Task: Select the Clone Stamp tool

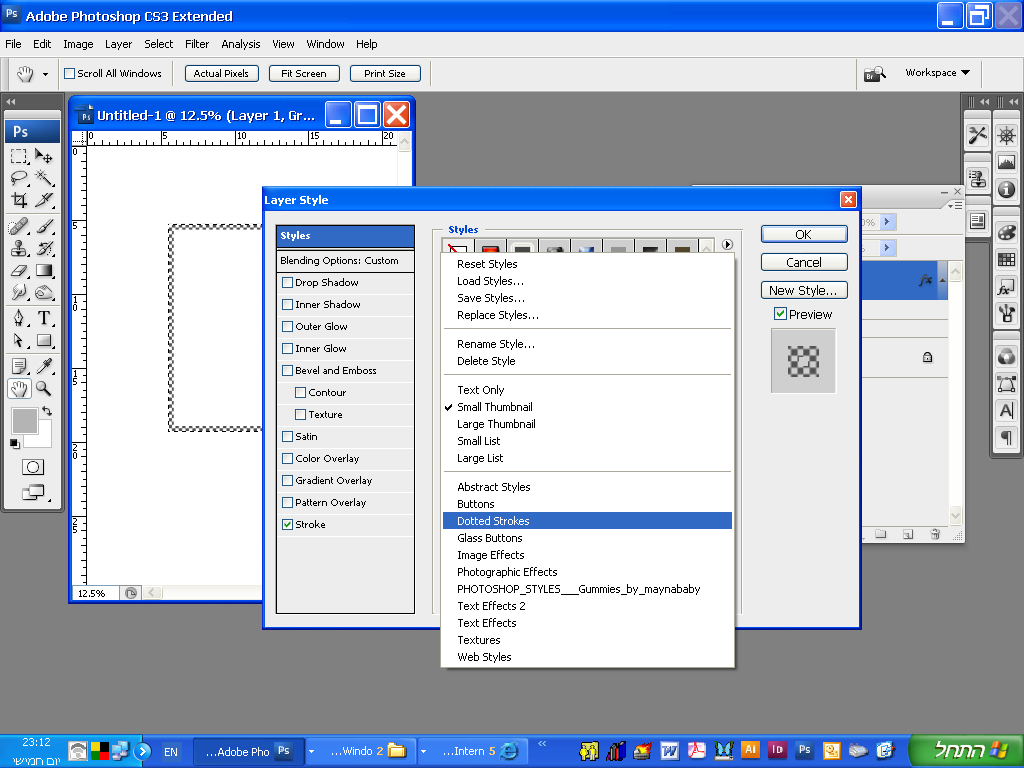Action: coord(18,248)
